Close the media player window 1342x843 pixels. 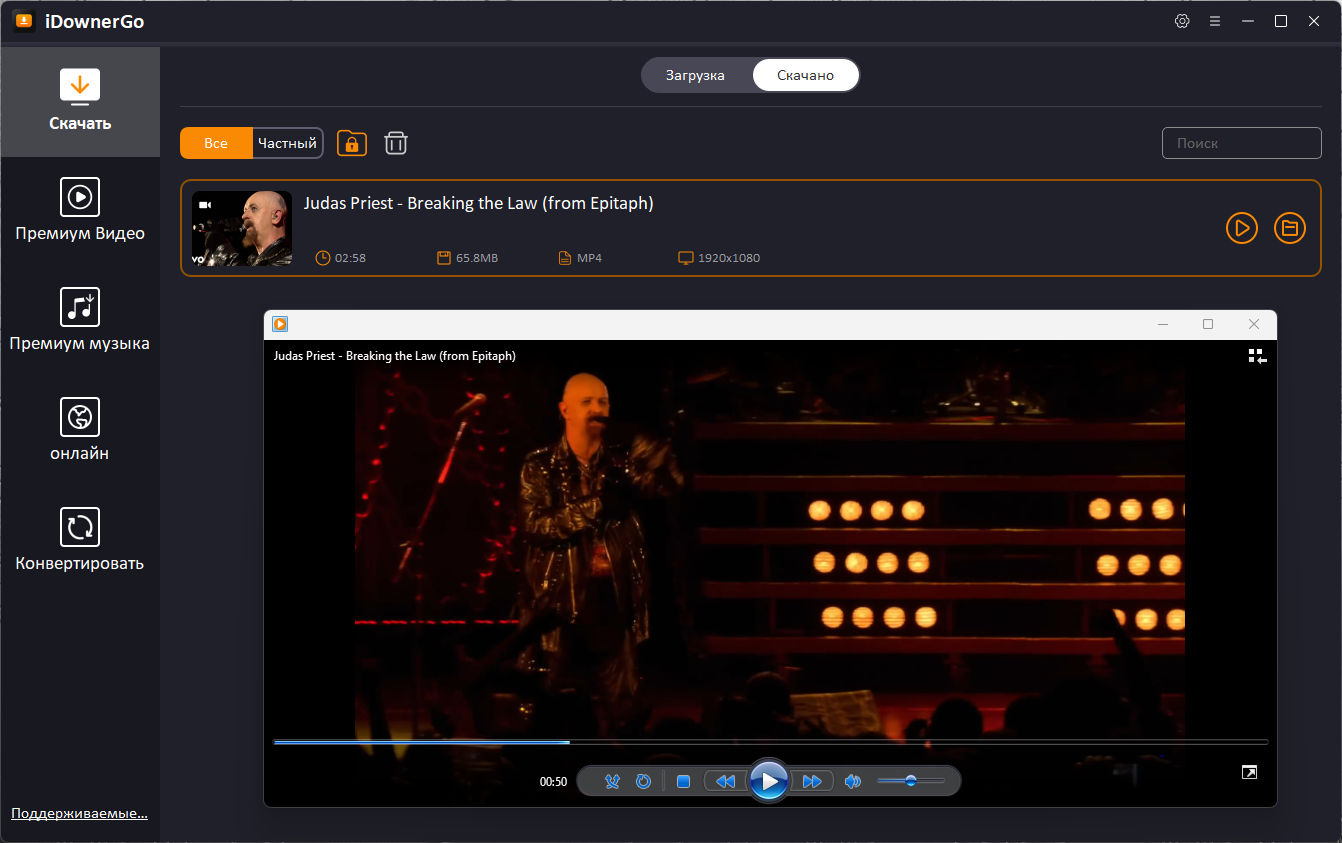pyautogui.click(x=1254, y=324)
